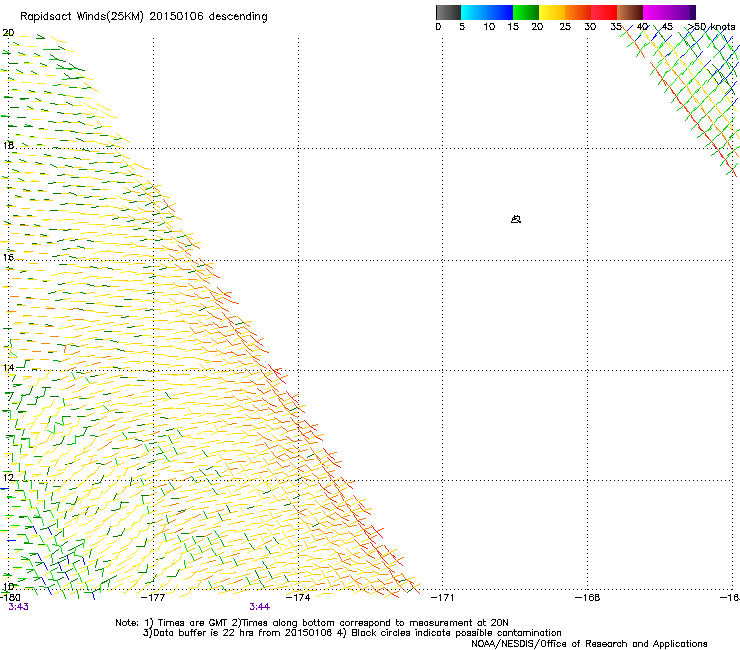
Task: Click the '>50 knots' legend label
Action: [x=711, y=27]
